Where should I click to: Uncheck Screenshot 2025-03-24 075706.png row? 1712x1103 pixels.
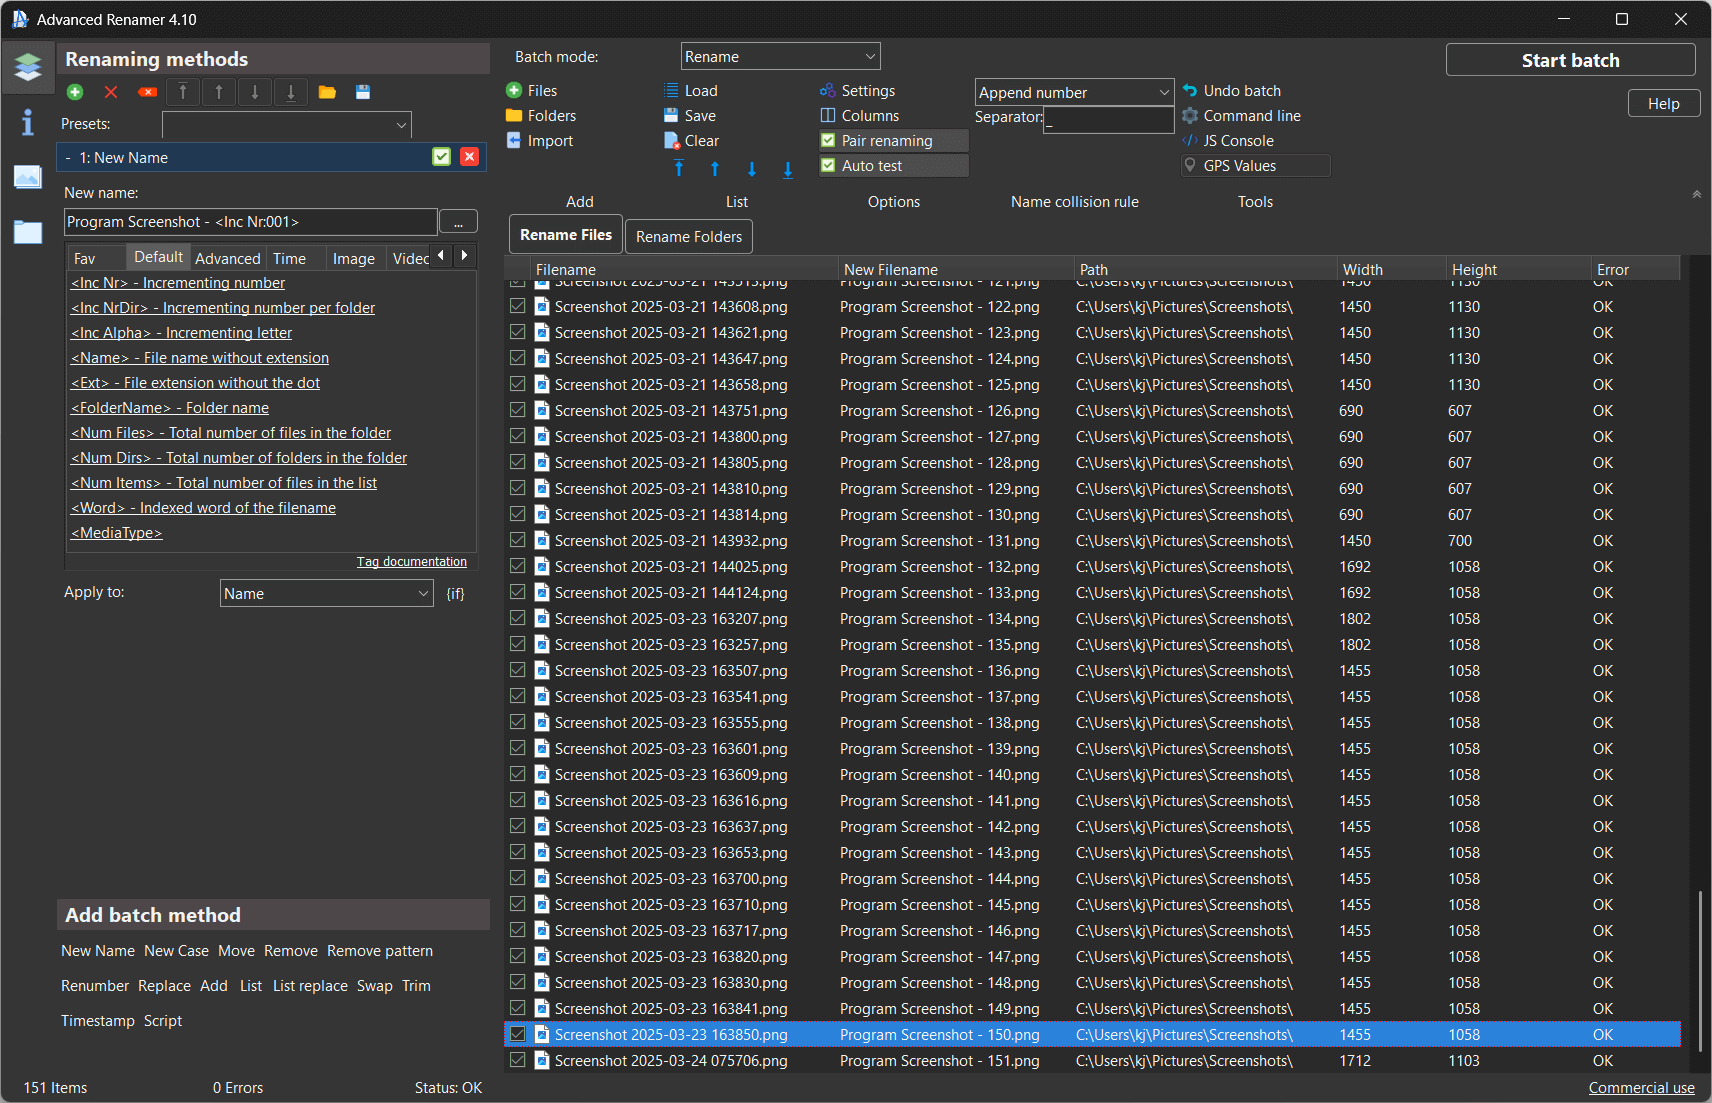coord(517,1060)
